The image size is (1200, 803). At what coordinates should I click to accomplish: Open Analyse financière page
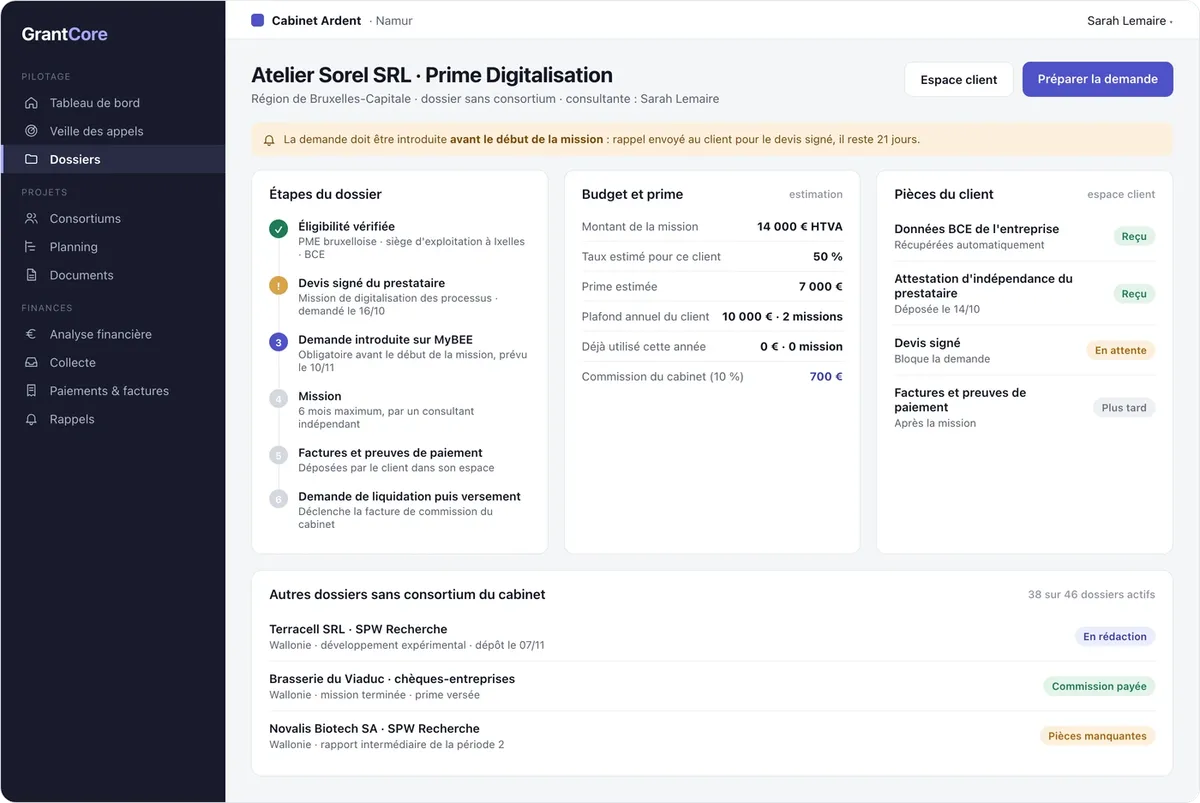coord(112,335)
